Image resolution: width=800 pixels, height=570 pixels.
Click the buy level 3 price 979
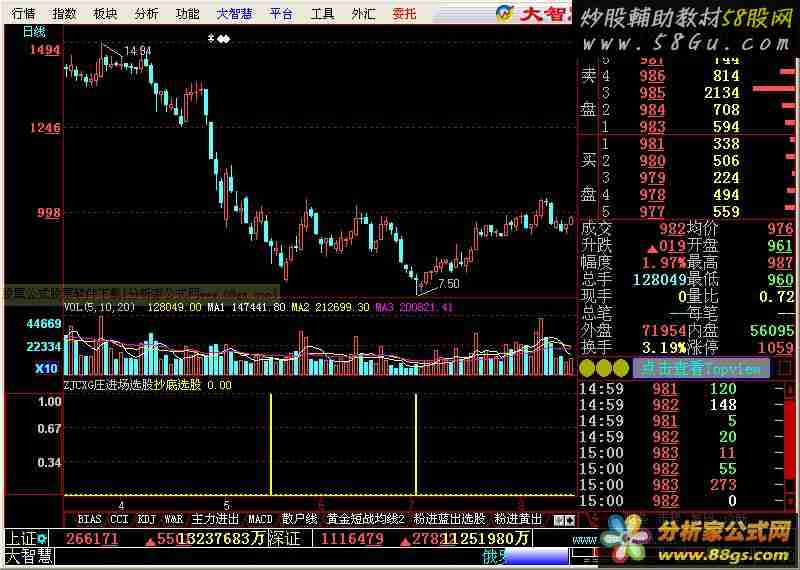pyautogui.click(x=653, y=178)
